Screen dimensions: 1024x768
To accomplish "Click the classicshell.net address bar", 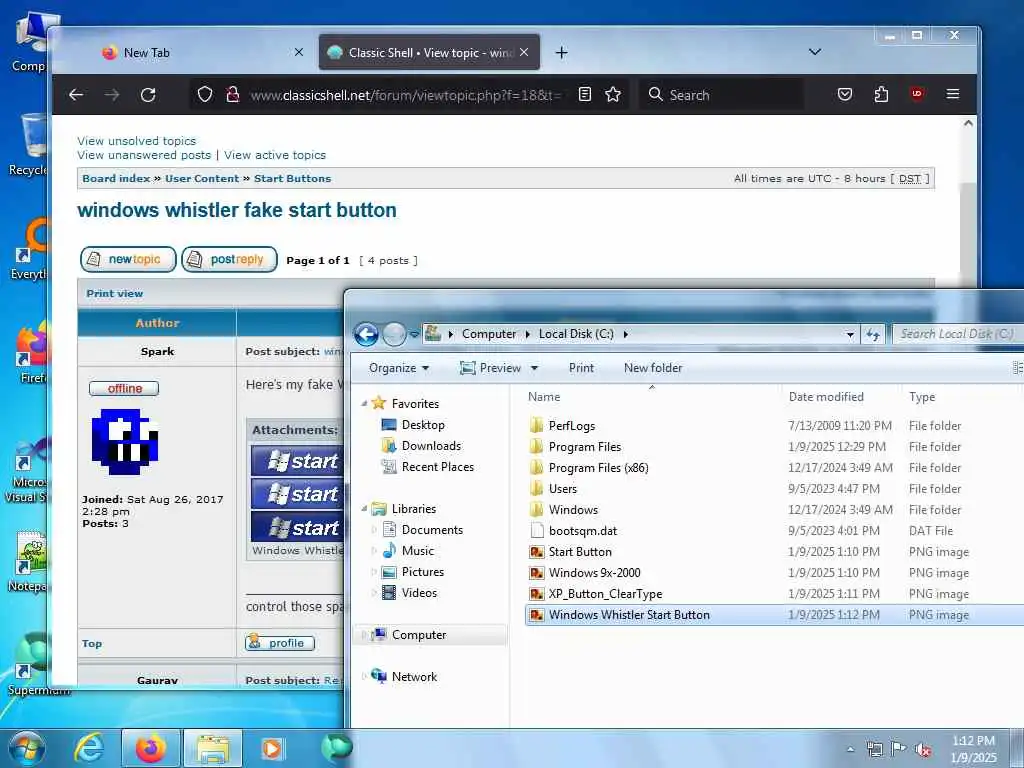I will [x=405, y=95].
